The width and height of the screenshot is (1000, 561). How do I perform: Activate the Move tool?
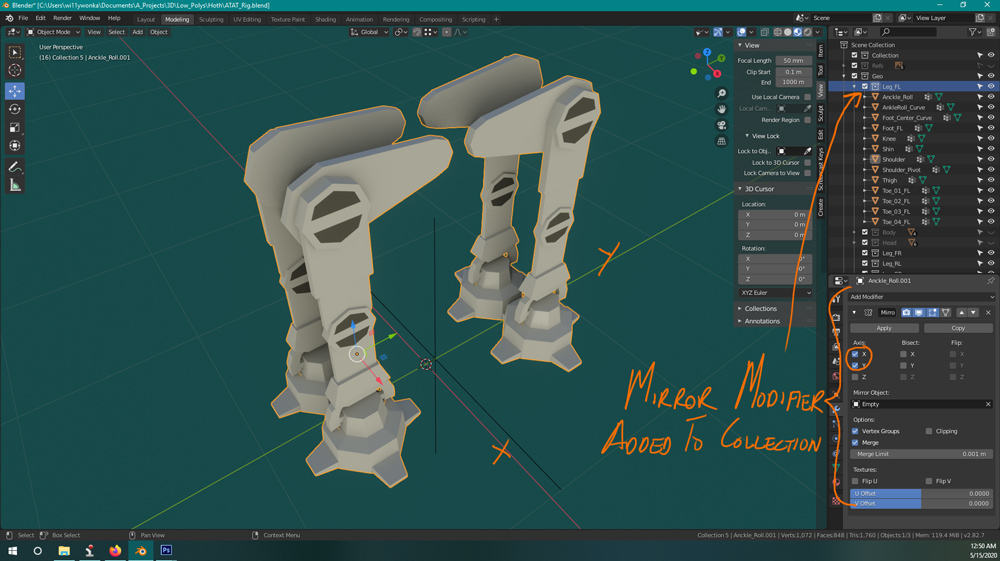coord(15,91)
